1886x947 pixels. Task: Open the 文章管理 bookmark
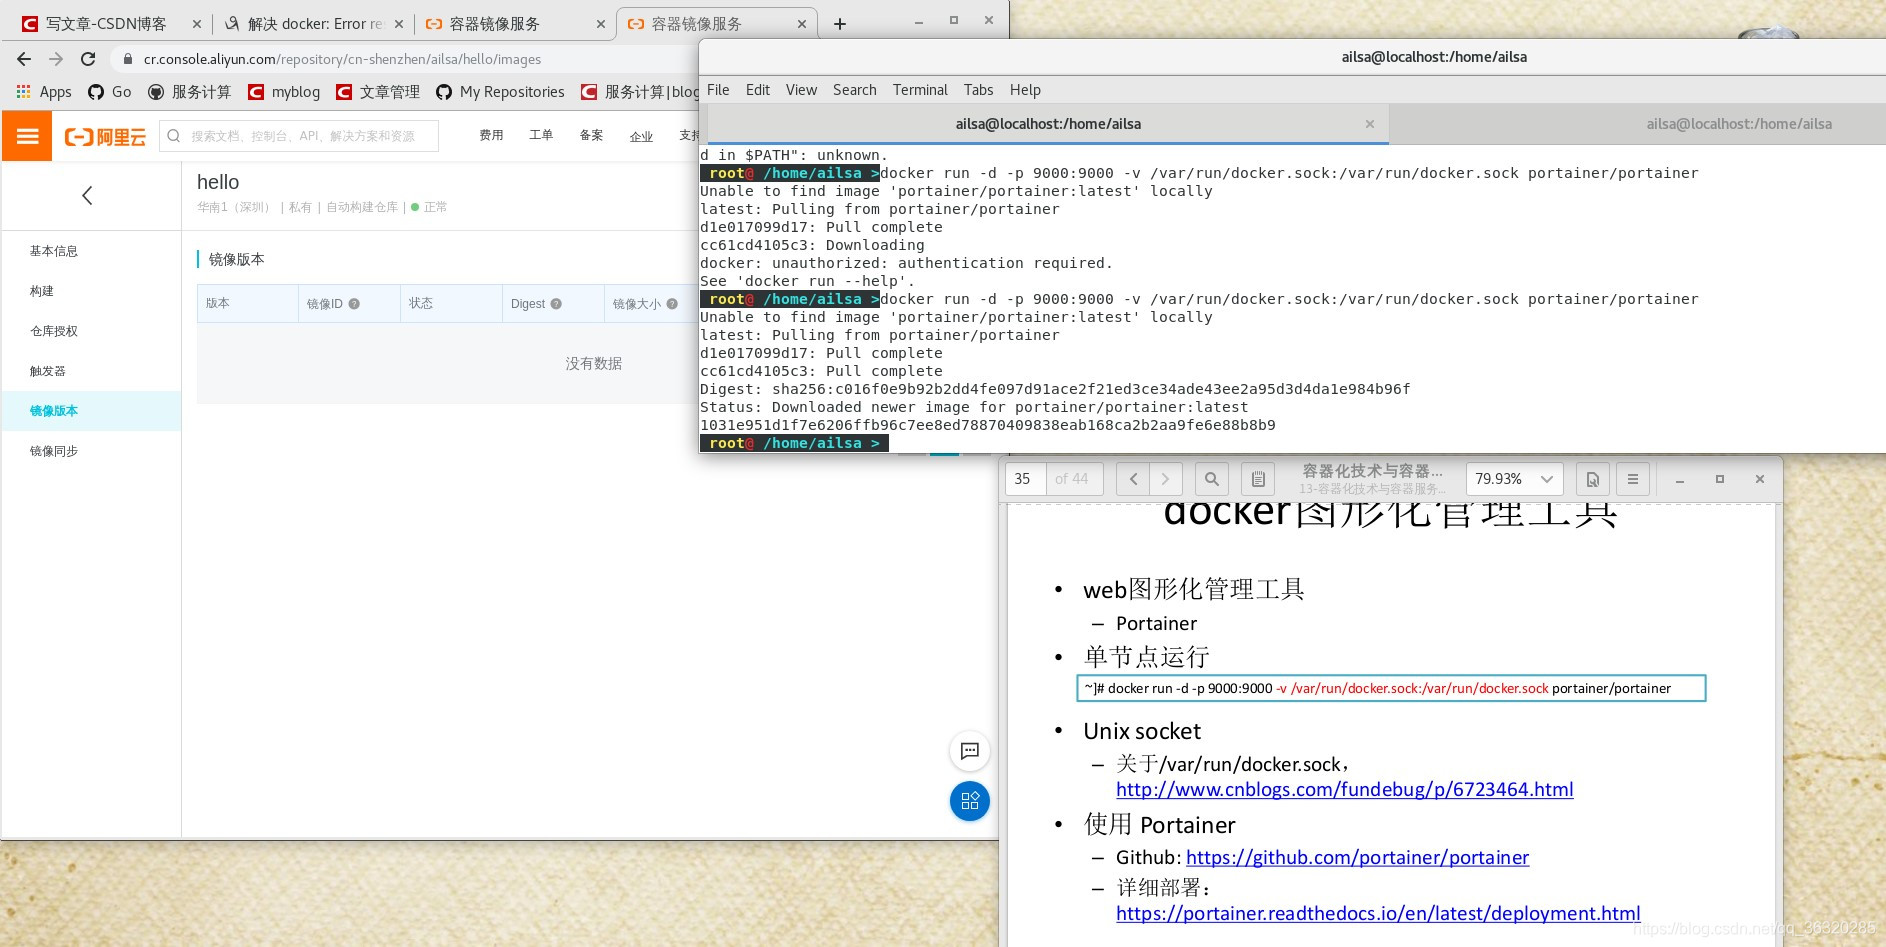378,92
